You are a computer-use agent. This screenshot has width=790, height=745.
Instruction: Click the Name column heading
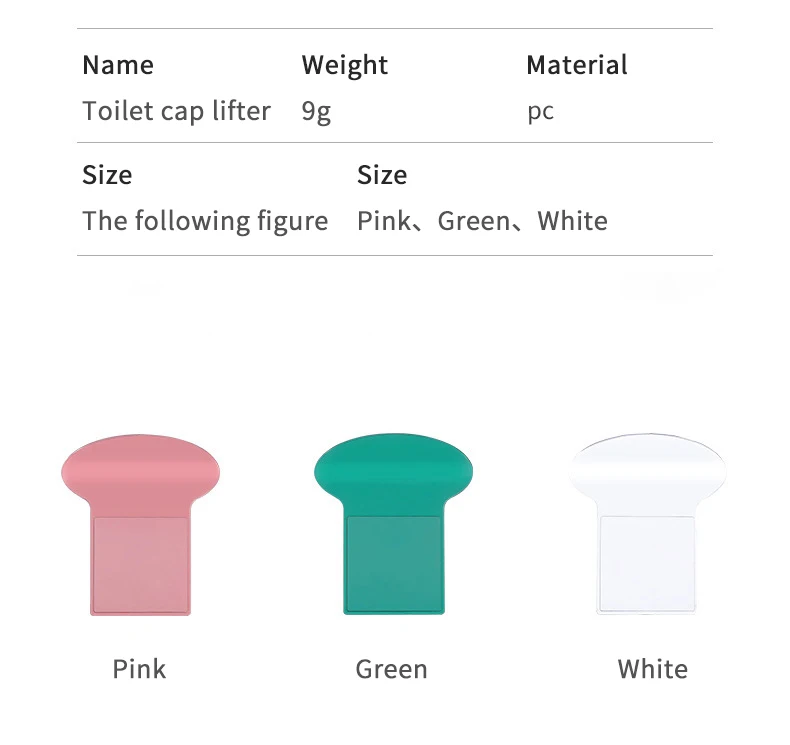[x=118, y=66]
